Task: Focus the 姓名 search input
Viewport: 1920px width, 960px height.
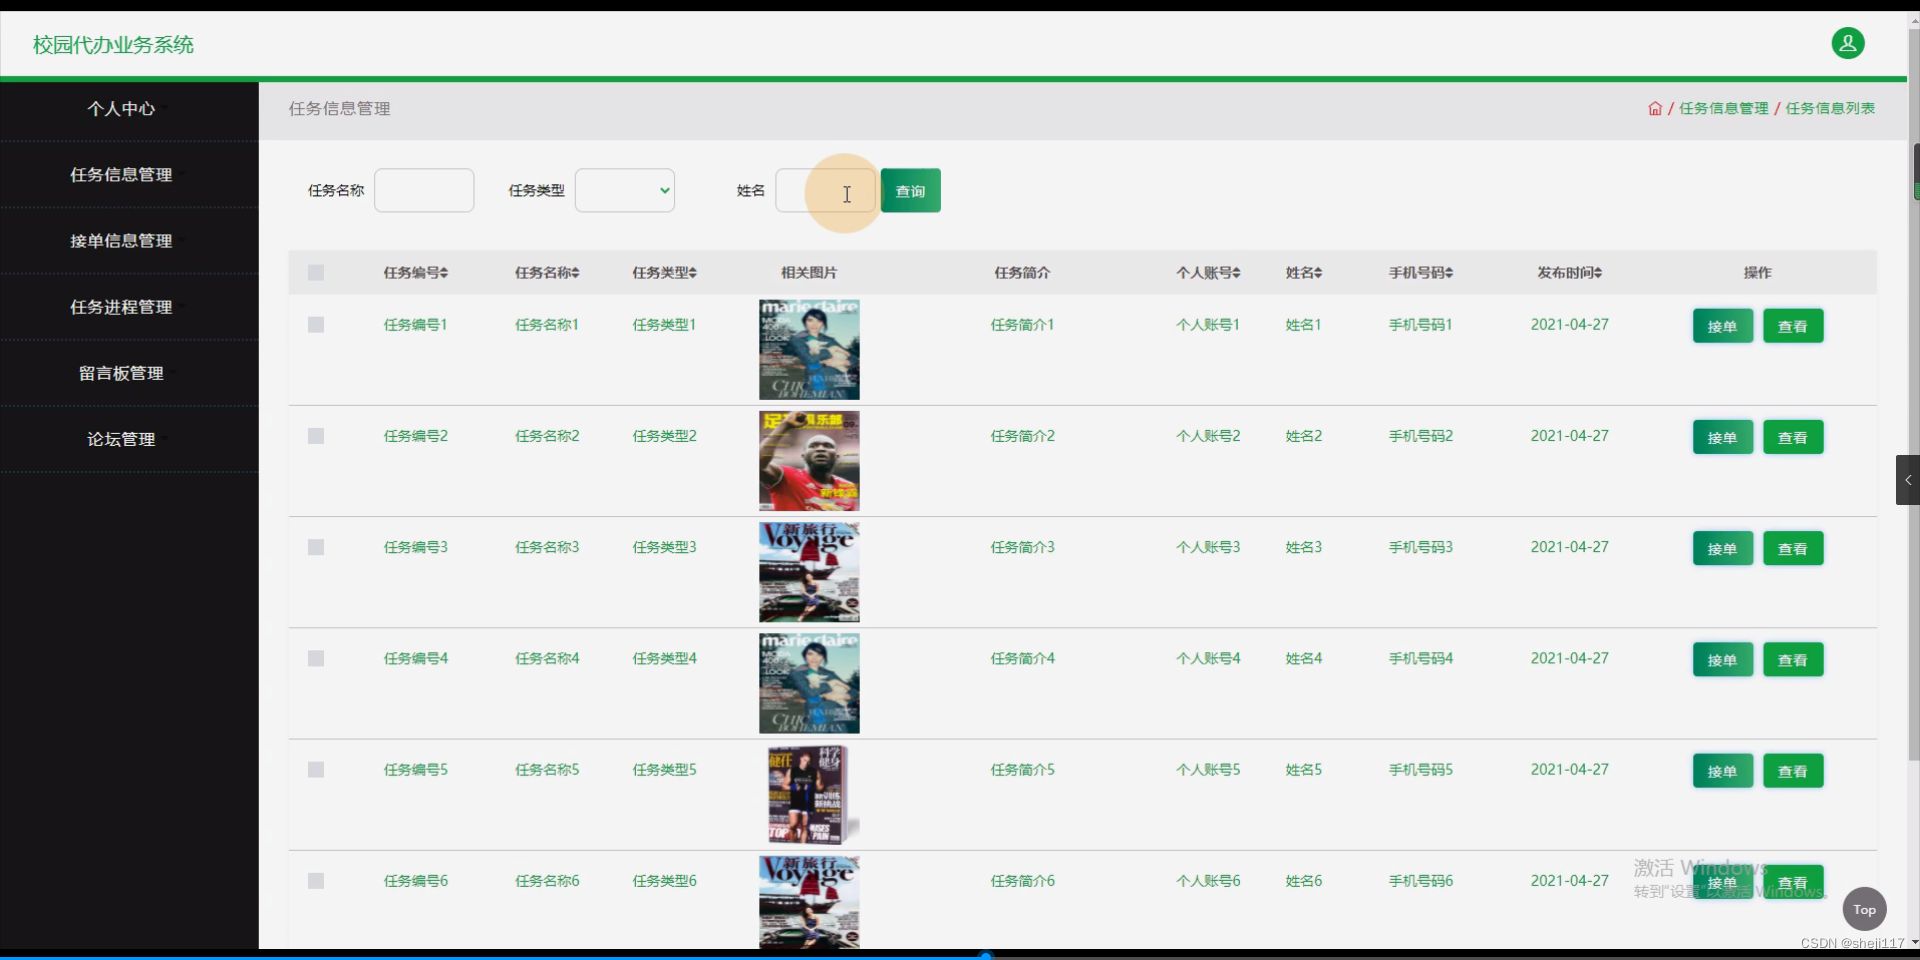Action: tap(826, 190)
